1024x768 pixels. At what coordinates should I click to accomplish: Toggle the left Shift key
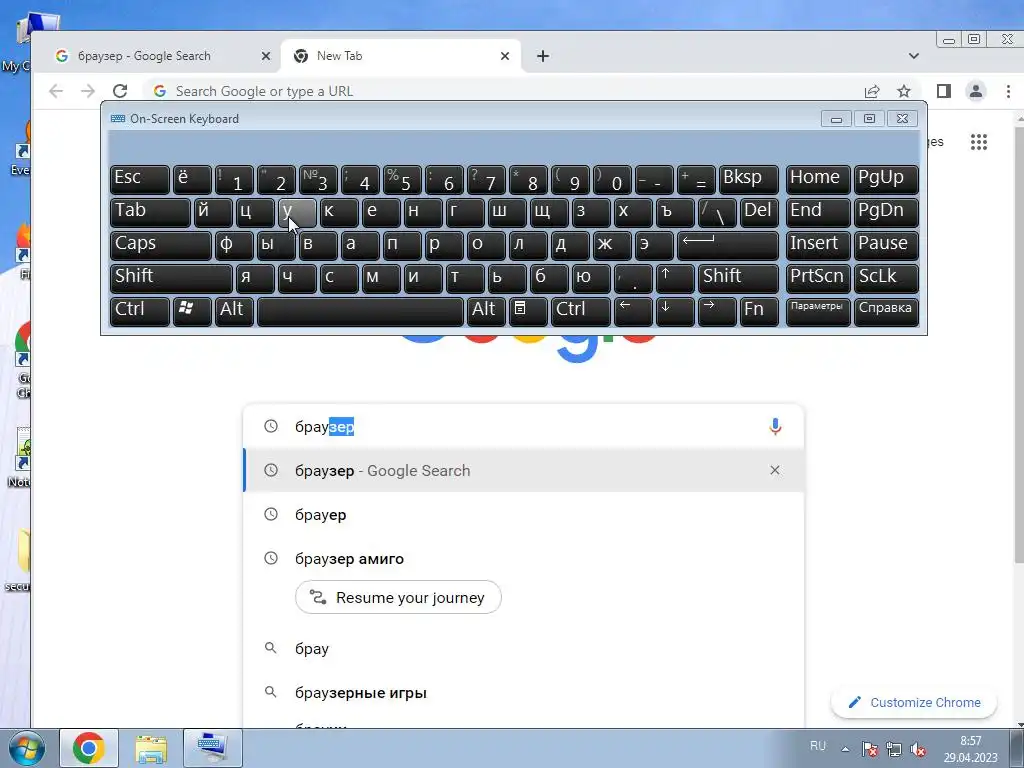(x=170, y=278)
